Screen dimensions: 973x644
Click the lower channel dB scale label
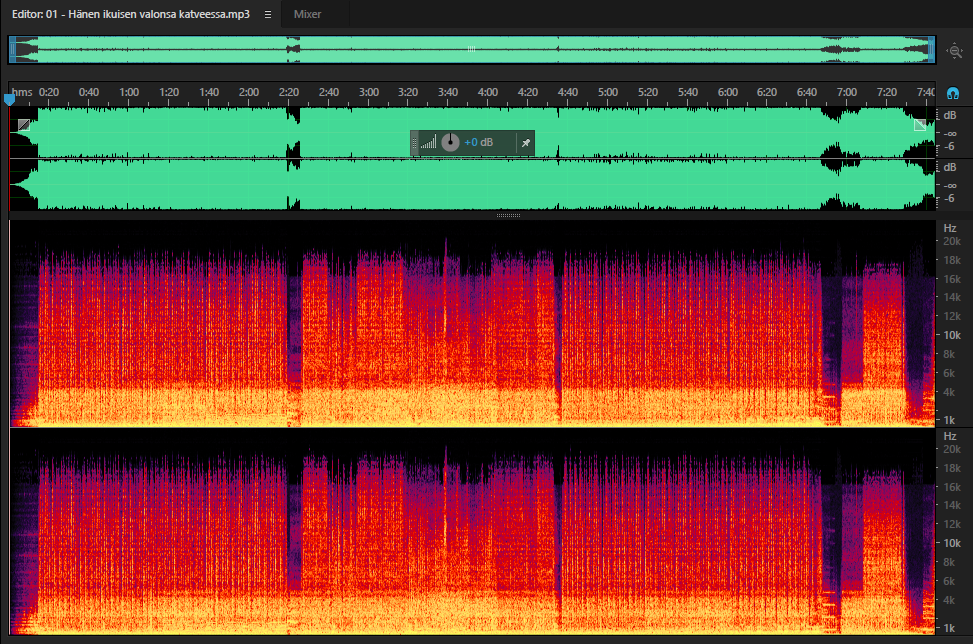pos(950,168)
